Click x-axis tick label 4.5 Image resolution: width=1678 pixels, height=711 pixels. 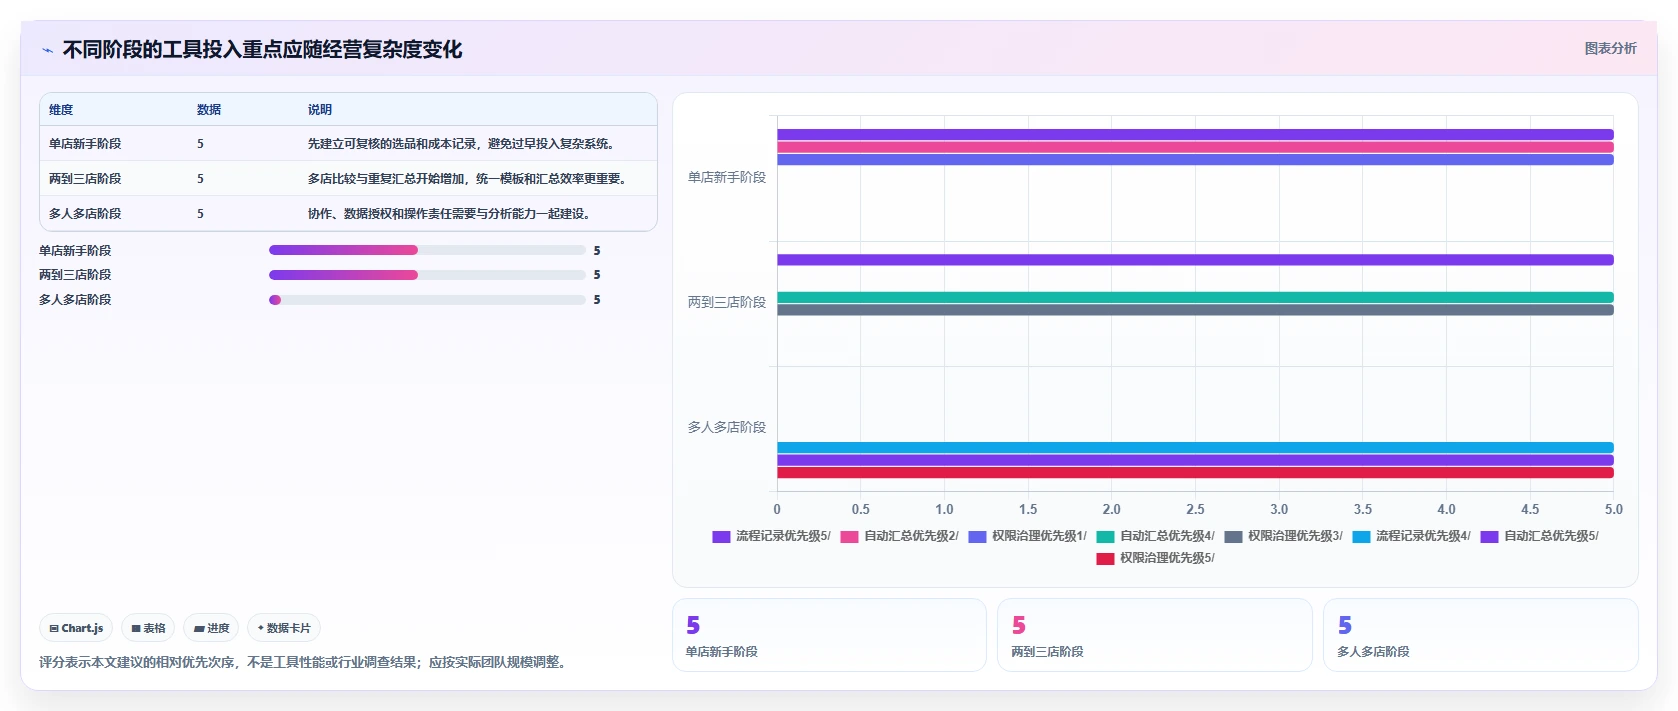1530,509
